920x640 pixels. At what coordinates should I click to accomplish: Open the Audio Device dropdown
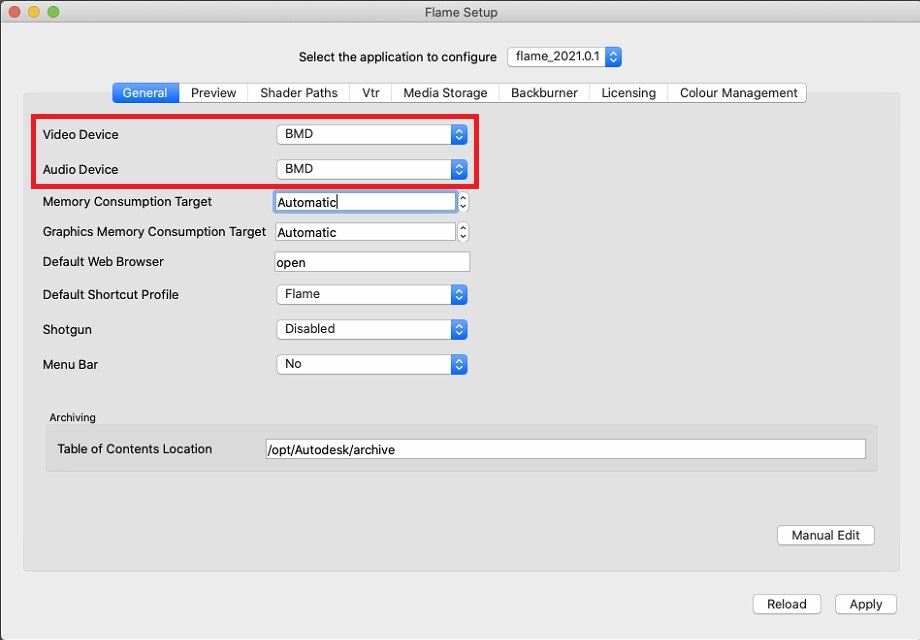point(371,169)
